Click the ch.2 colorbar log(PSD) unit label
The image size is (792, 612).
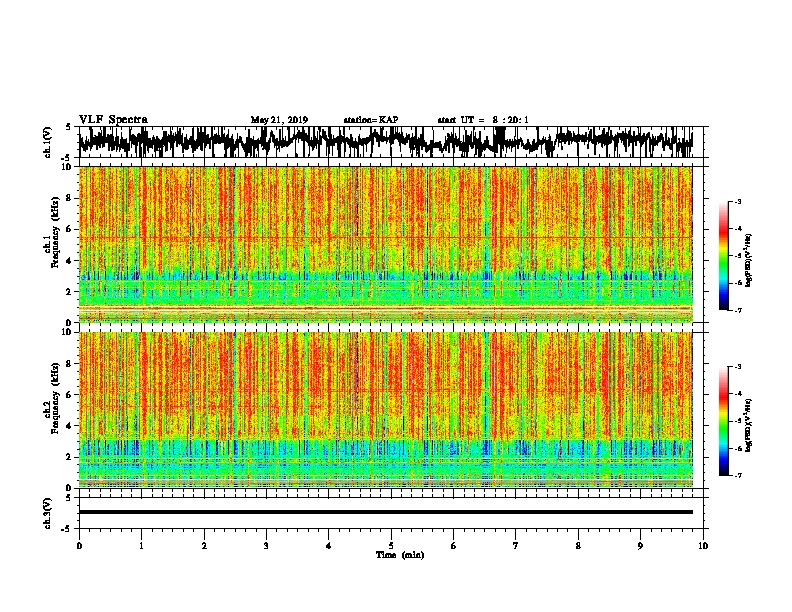(748, 425)
